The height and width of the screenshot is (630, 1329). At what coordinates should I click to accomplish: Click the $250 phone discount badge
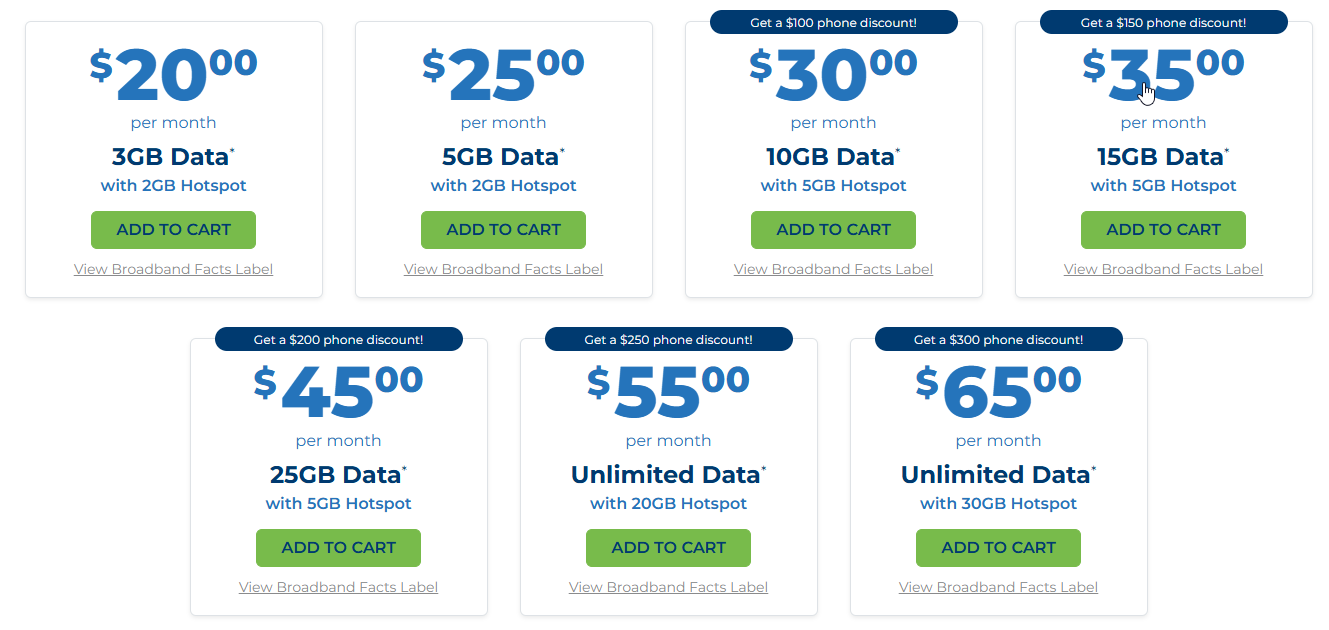[668, 340]
